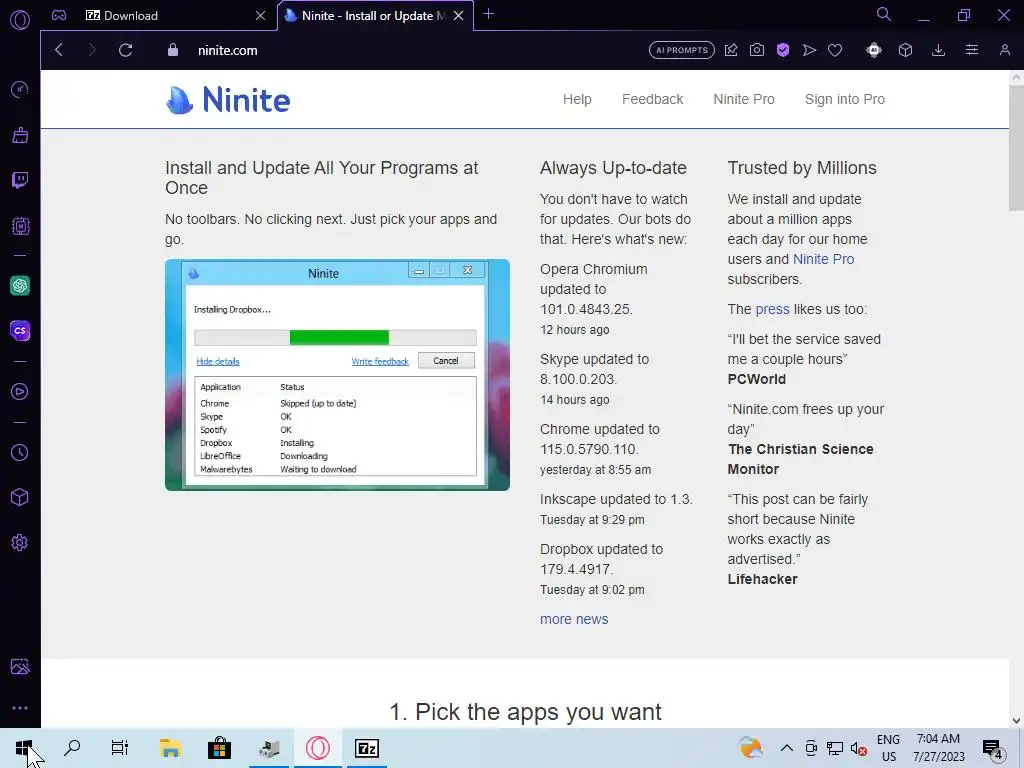
Task: Switch to 7-Zip taskbar app
Action: pos(367,748)
